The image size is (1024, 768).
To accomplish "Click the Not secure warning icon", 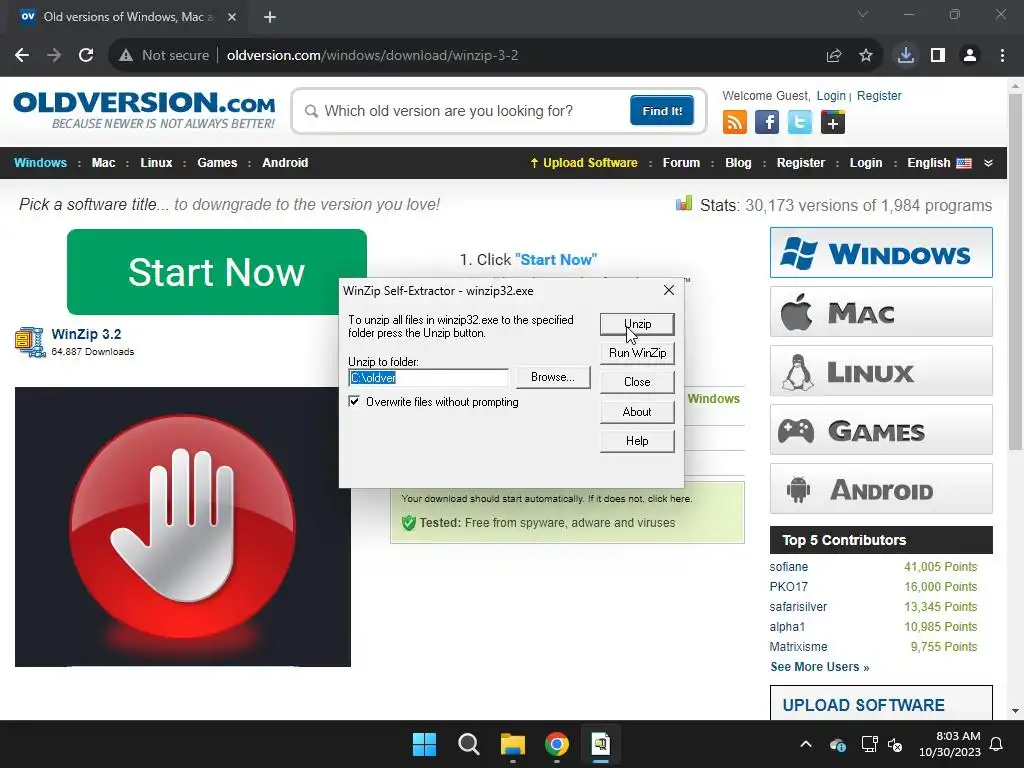I will coord(126,56).
